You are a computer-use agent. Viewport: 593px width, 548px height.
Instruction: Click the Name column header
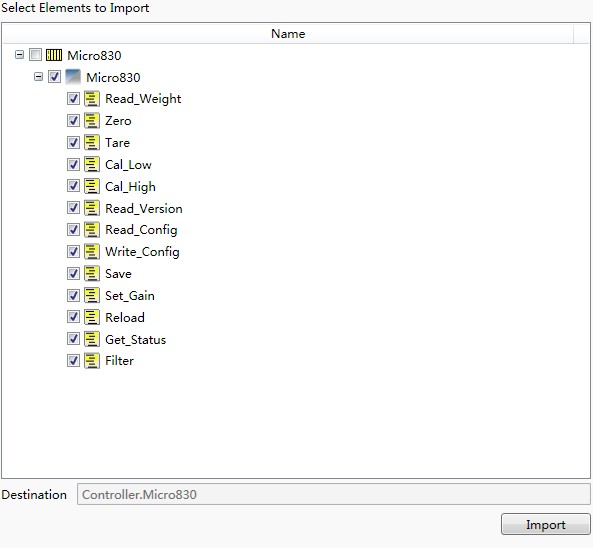point(288,34)
